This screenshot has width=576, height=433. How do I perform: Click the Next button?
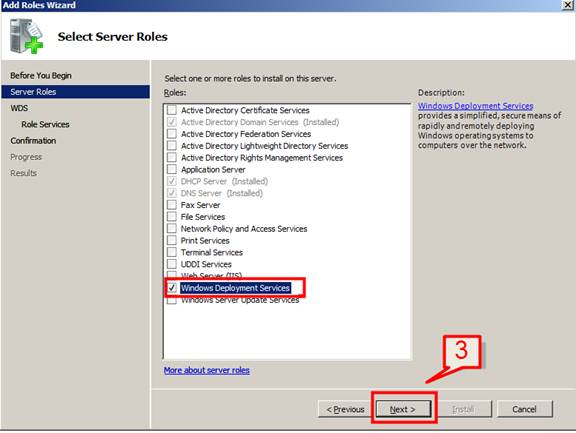pyautogui.click(x=403, y=409)
